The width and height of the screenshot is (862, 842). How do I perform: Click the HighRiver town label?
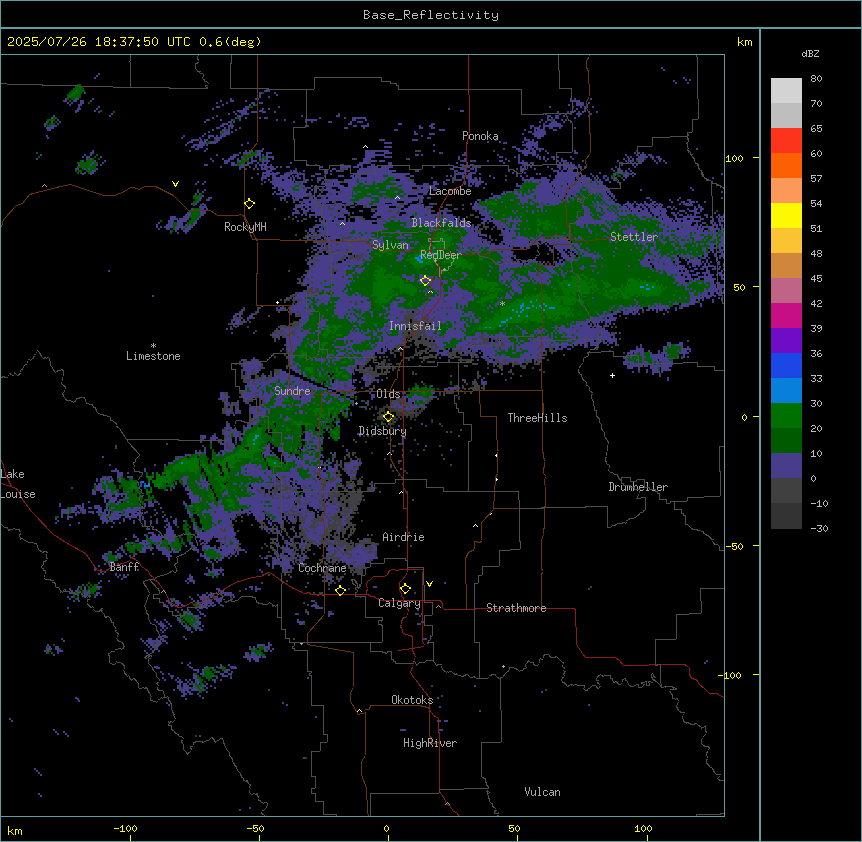(429, 743)
